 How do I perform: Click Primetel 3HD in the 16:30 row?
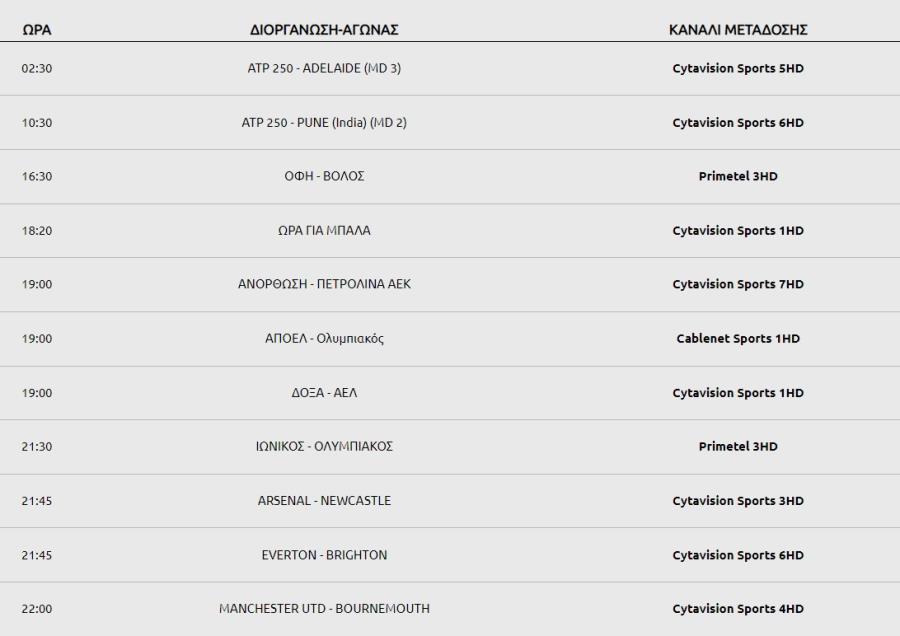pos(738,176)
